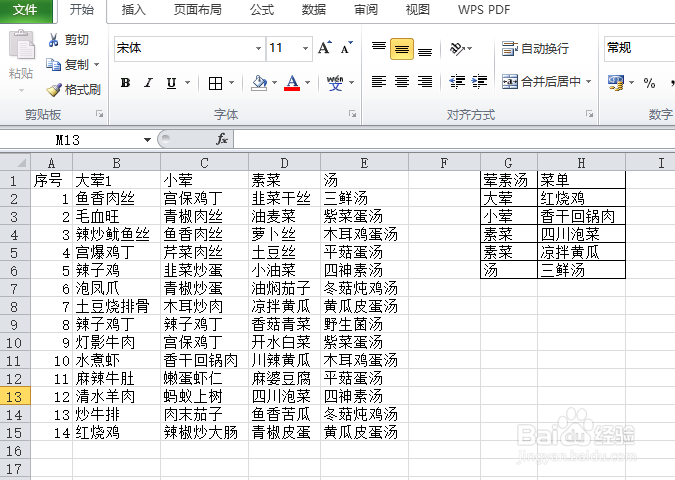Screen dimensions: 675x480
Task: Apply fill color with paint bucket icon
Action: (259, 83)
